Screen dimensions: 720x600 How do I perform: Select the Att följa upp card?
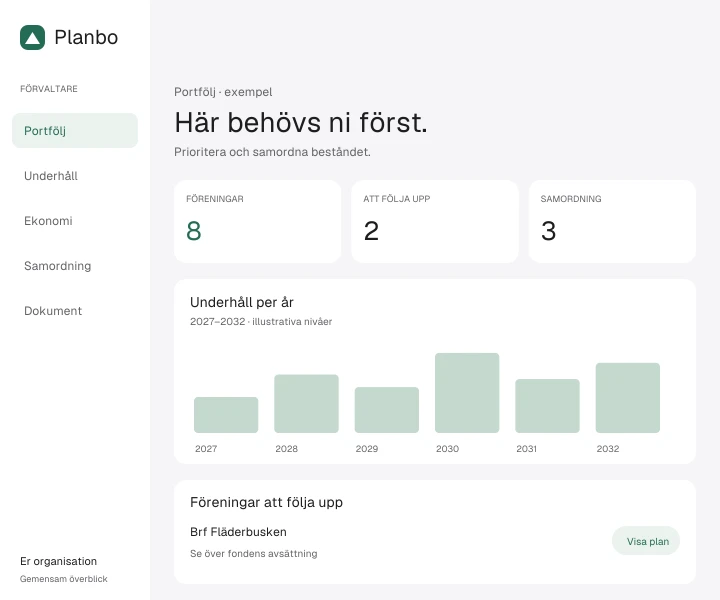coord(435,222)
